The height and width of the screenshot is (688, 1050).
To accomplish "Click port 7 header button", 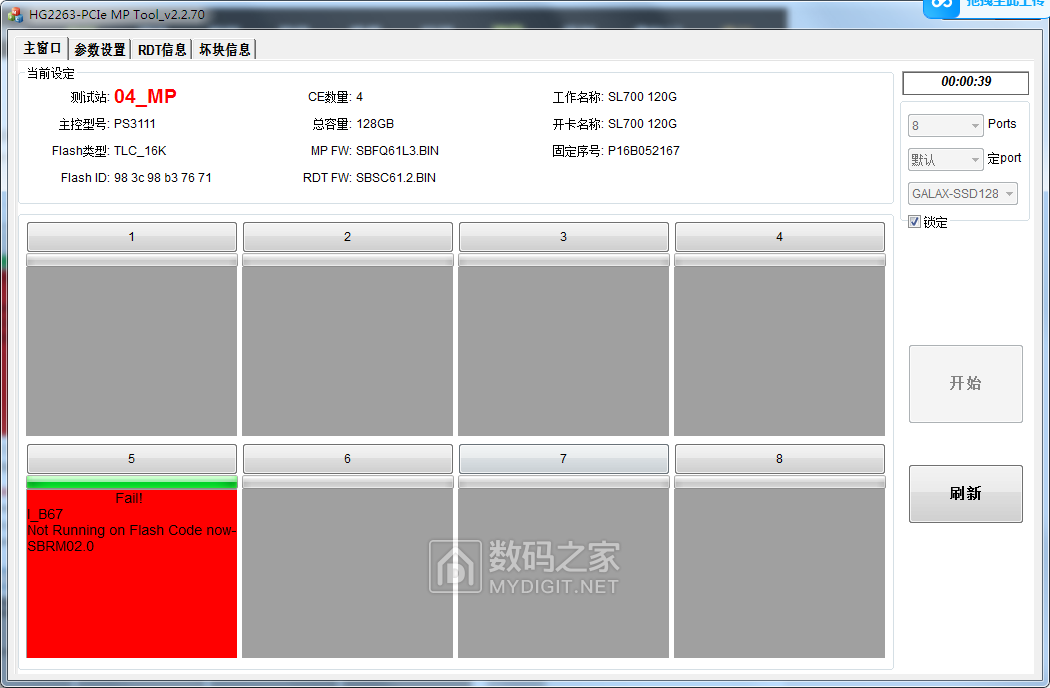I will pyautogui.click(x=563, y=459).
